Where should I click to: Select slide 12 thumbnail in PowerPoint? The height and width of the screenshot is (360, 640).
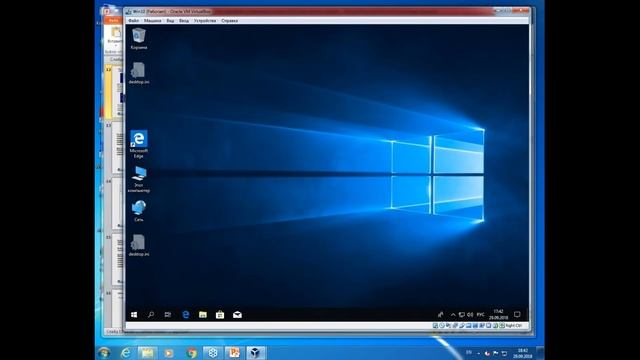tap(118, 92)
